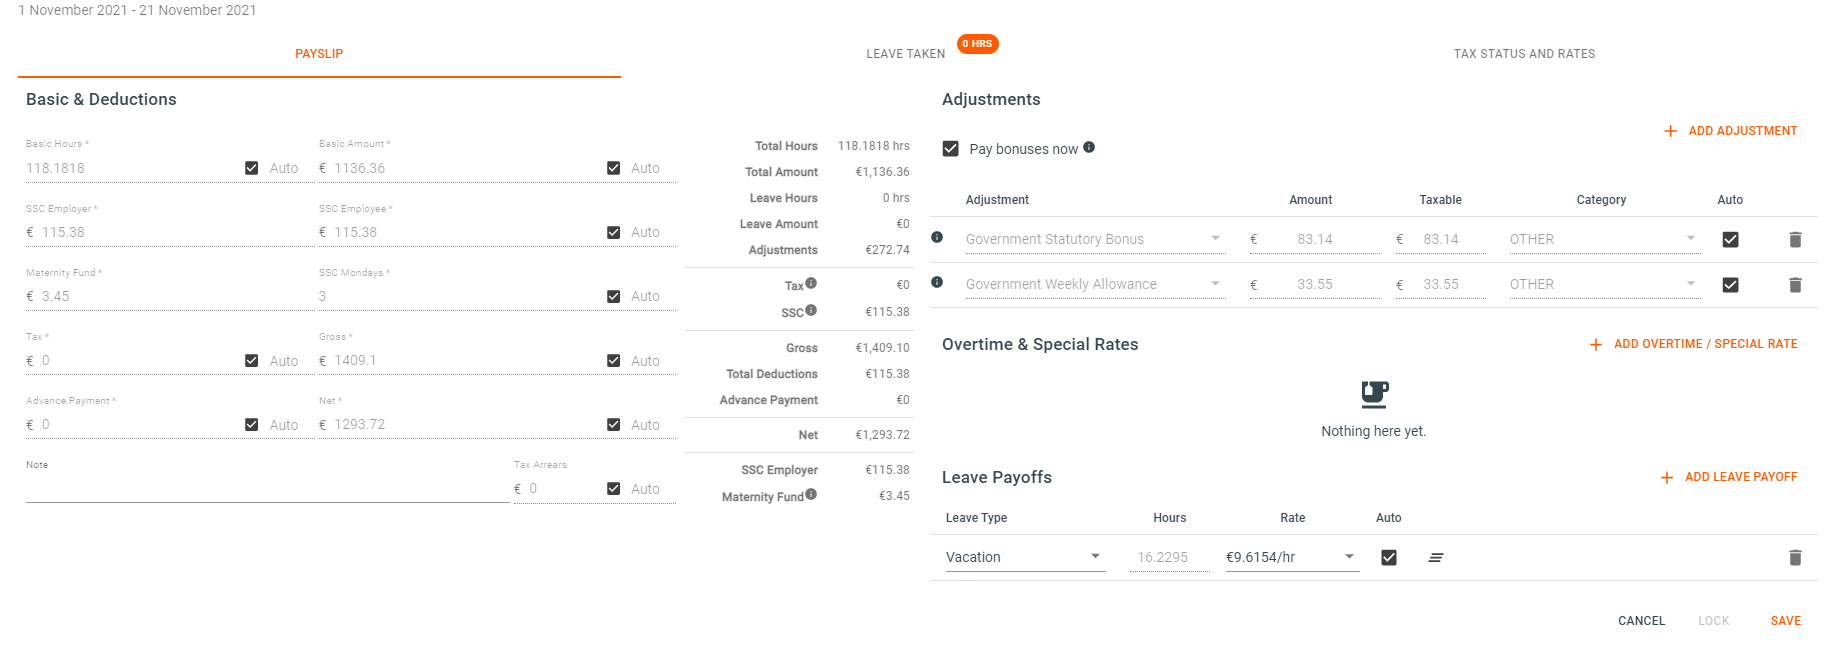Click the Note input field
1846x647 pixels.
tap(268, 489)
